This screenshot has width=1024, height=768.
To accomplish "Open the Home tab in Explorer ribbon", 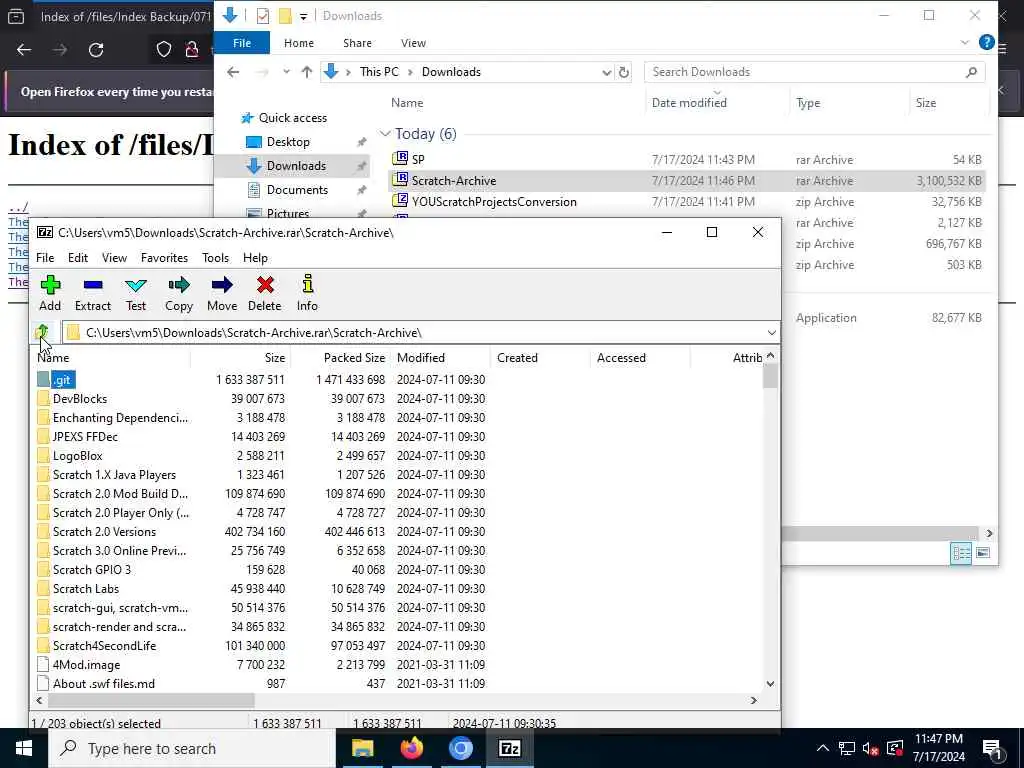I will (x=298, y=43).
